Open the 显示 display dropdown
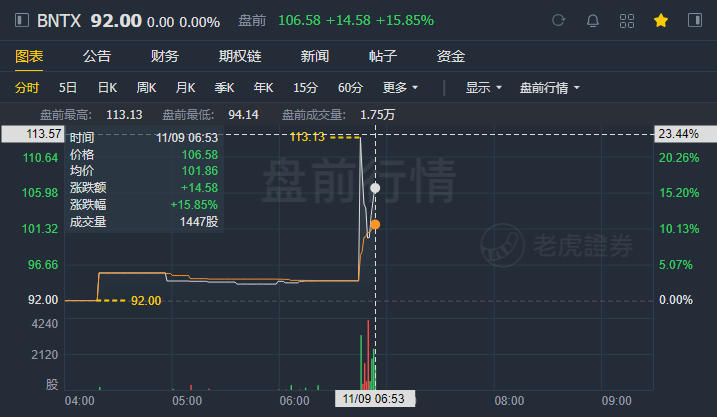The image size is (717, 417). point(483,87)
